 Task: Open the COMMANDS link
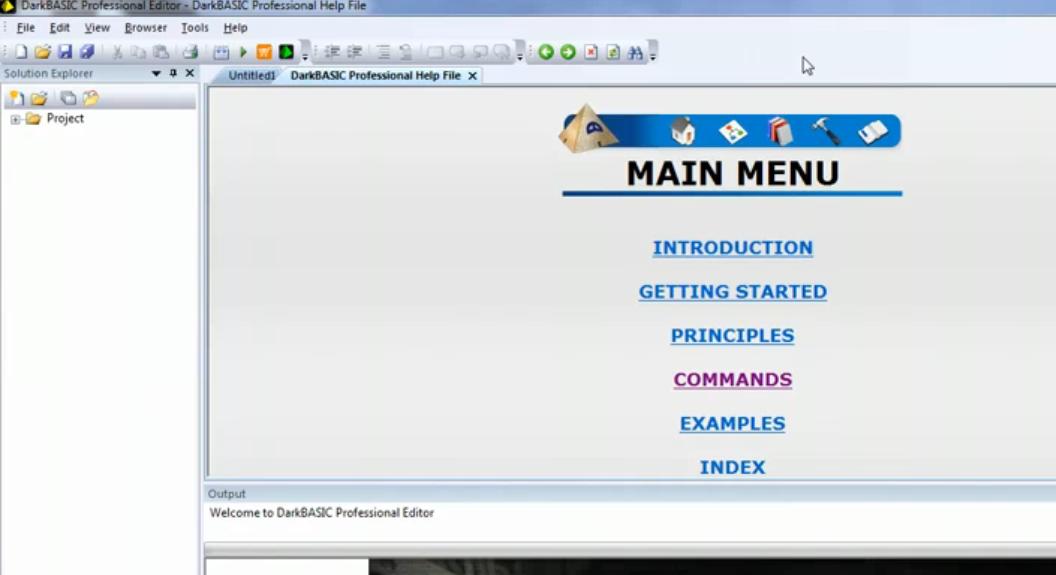pos(733,380)
